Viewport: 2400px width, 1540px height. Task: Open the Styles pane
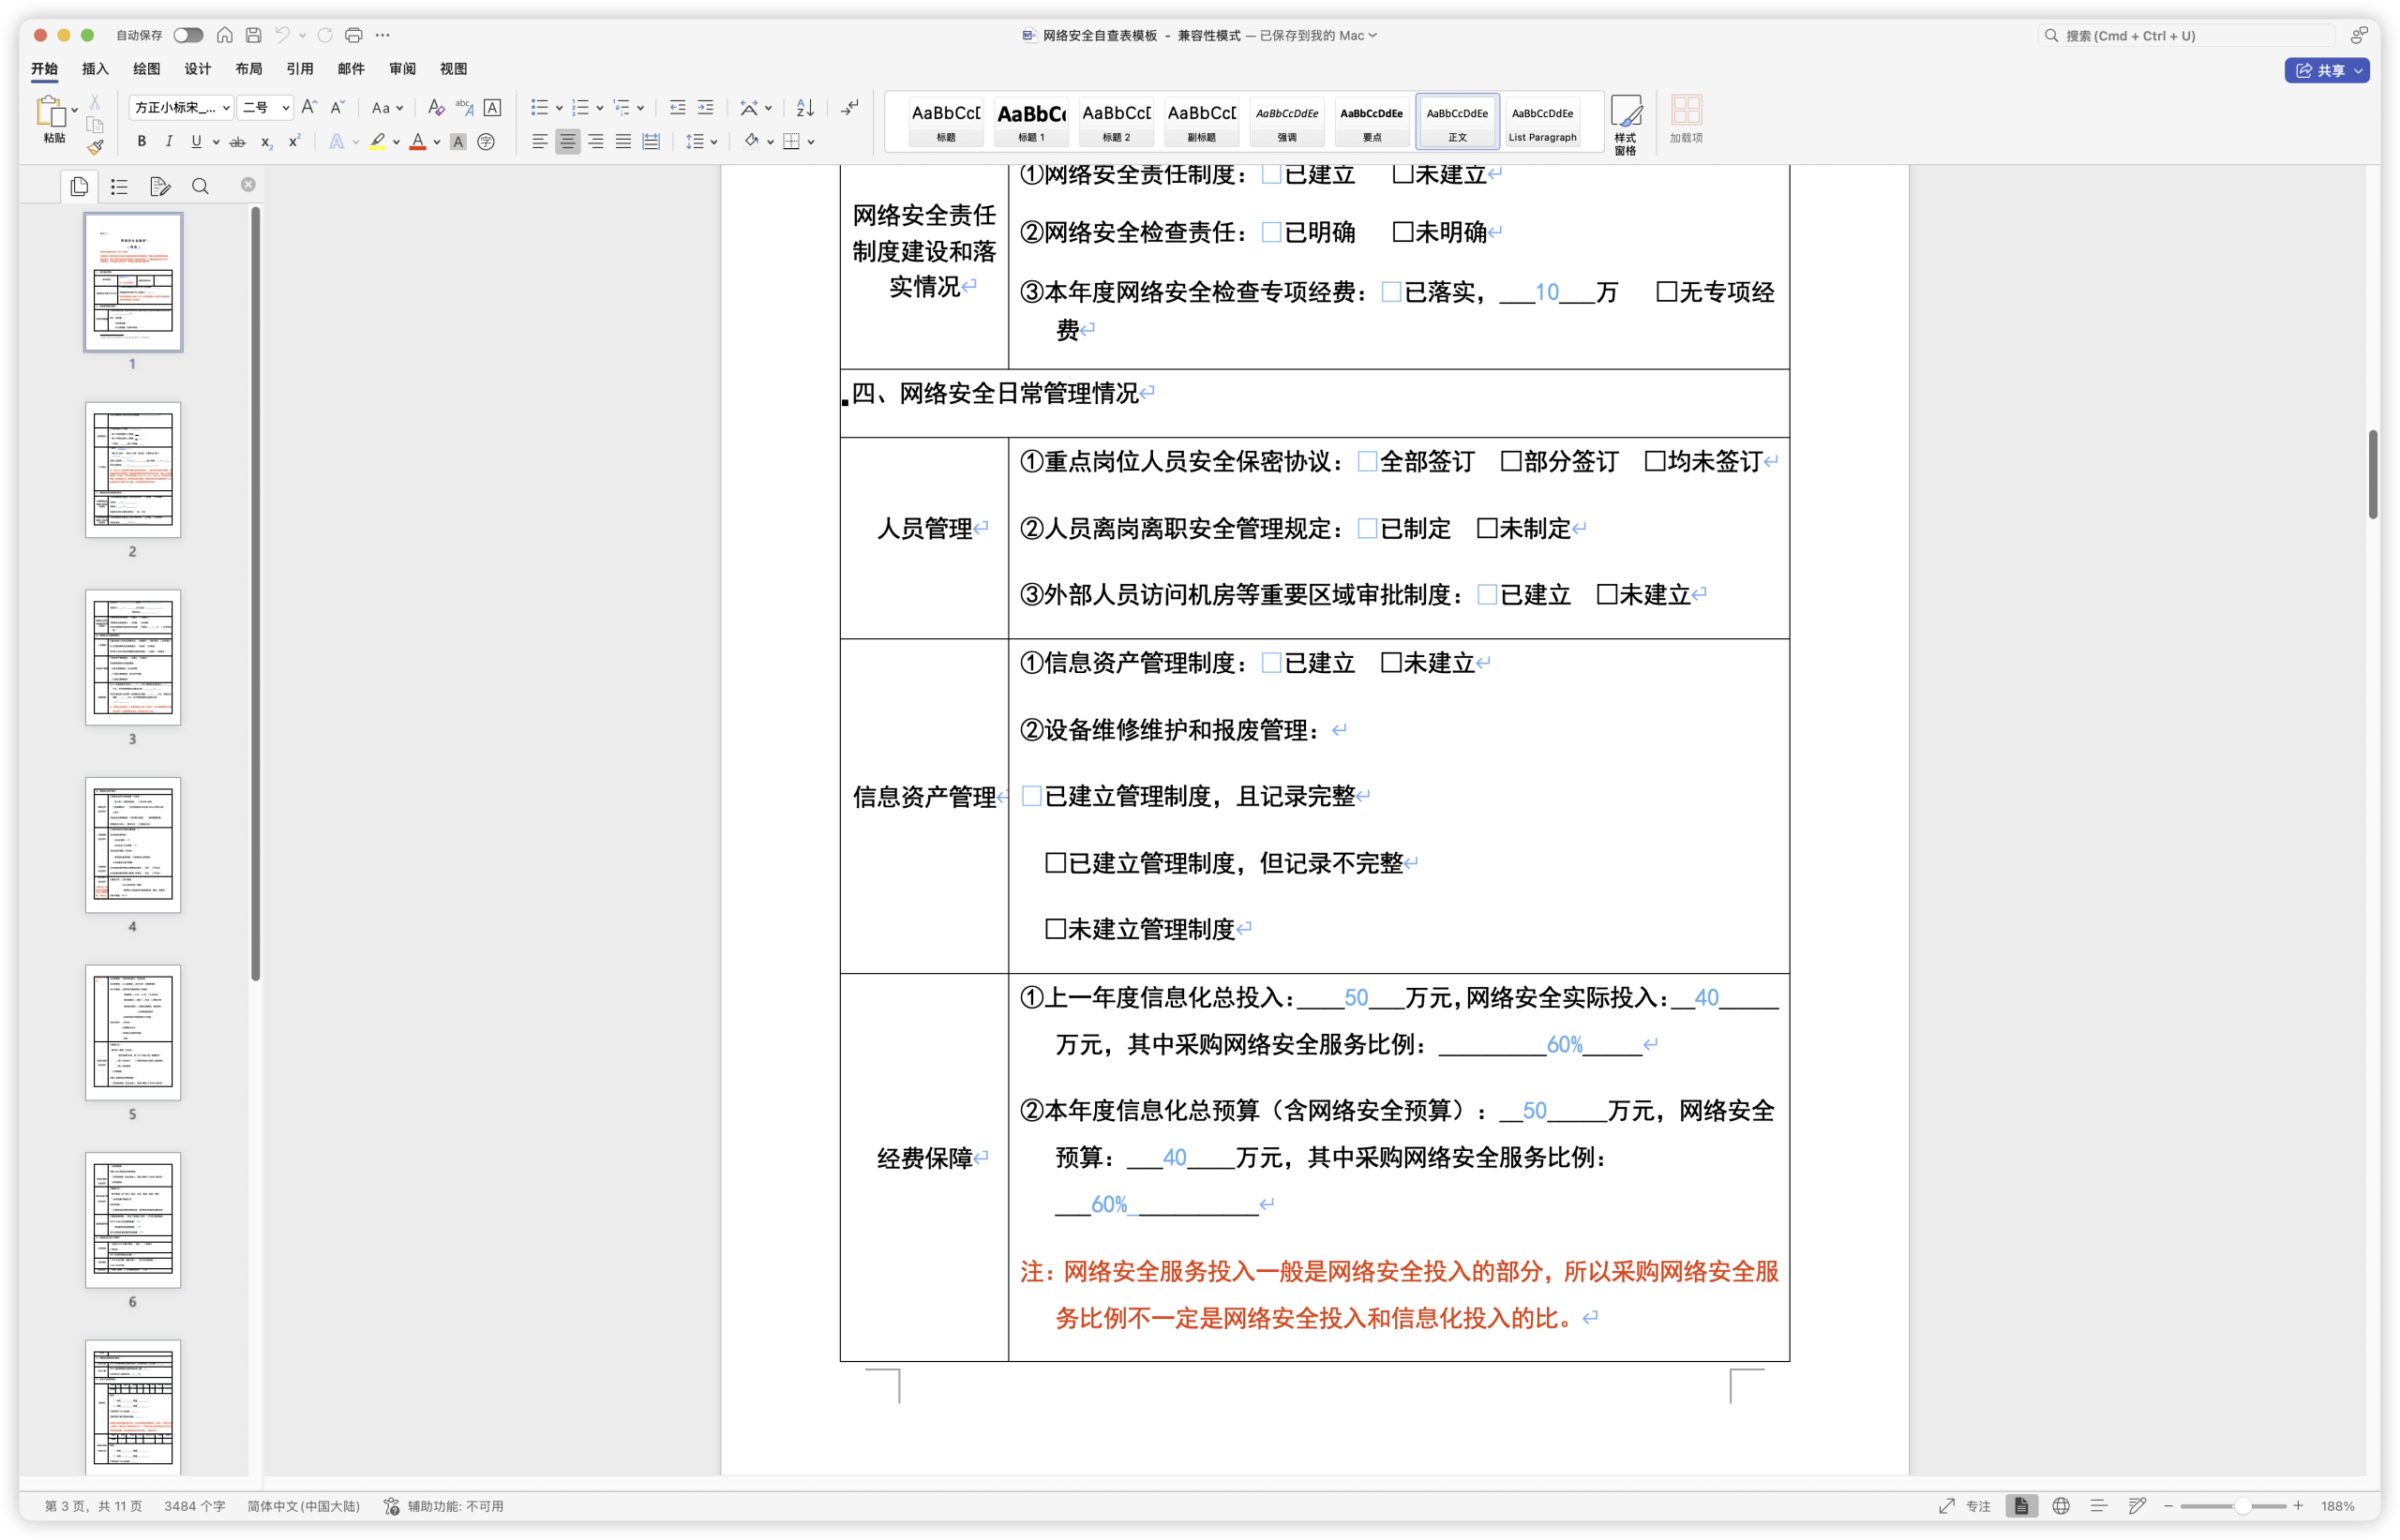[x=1625, y=124]
